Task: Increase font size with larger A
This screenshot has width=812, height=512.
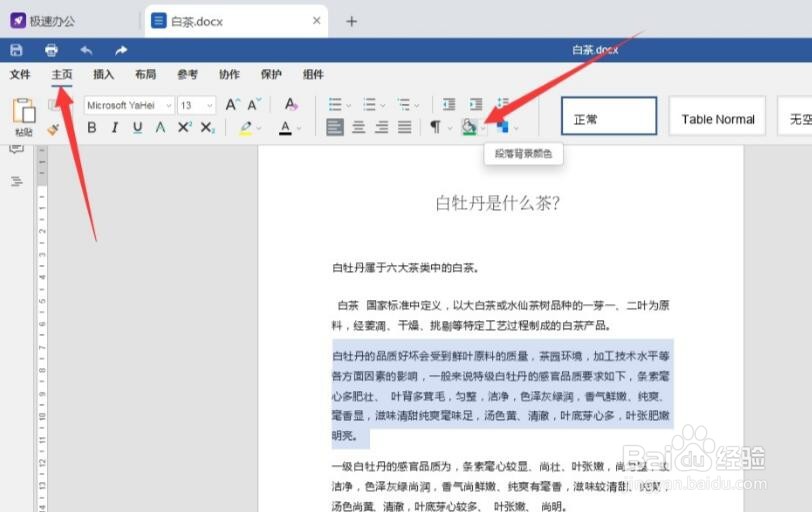Action: pos(233,105)
